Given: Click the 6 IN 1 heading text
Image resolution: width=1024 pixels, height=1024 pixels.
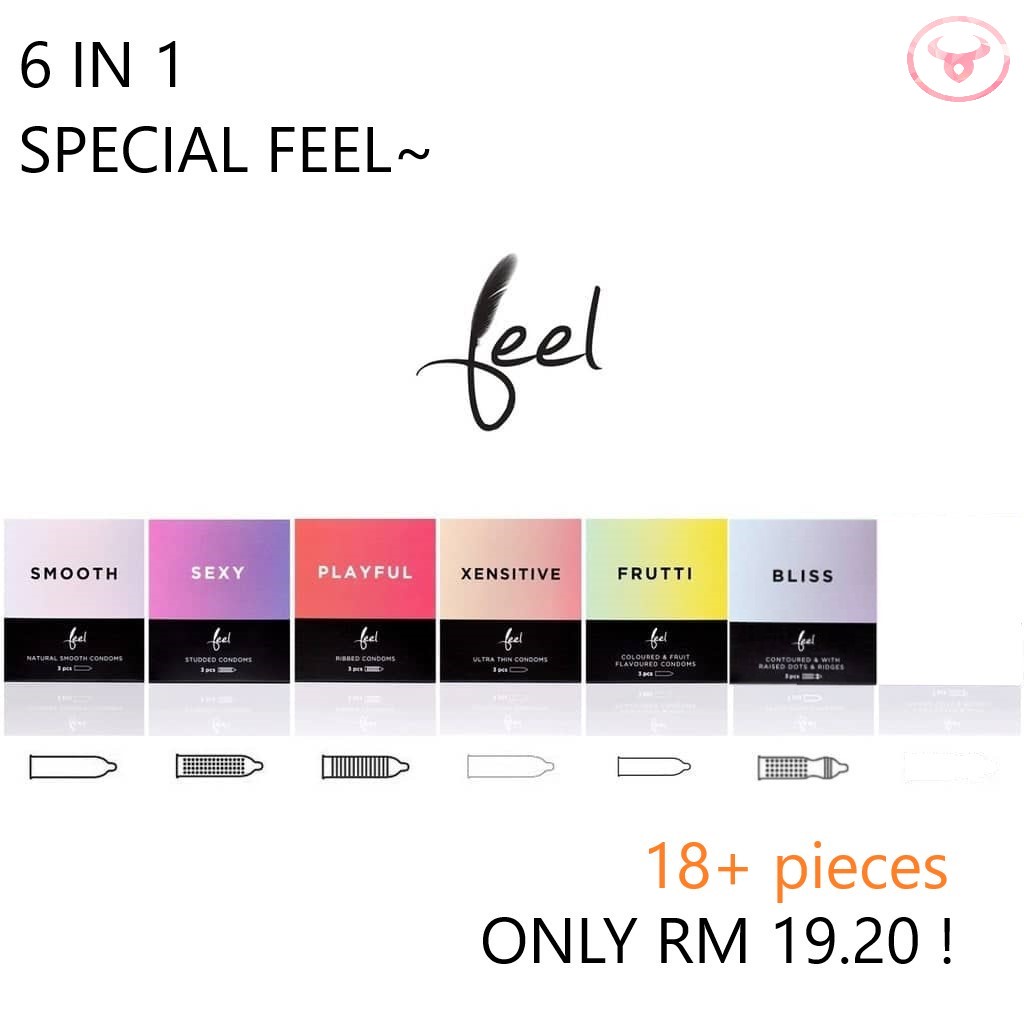Looking at the screenshot, I should (100, 65).
